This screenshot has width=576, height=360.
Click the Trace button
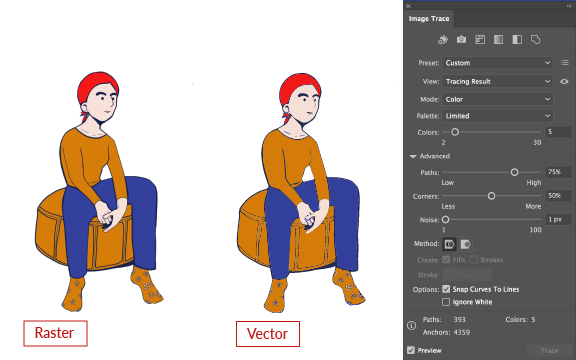click(549, 351)
